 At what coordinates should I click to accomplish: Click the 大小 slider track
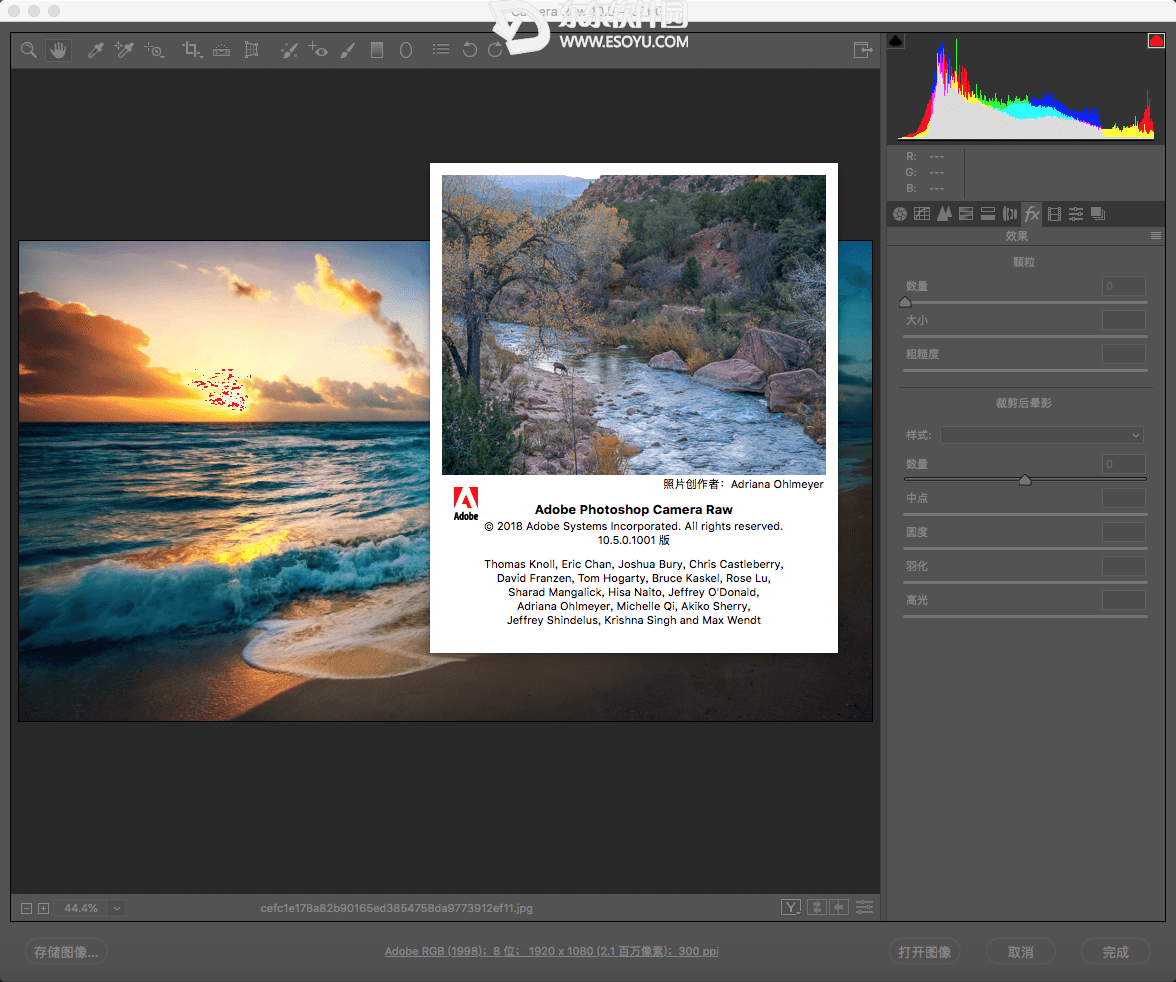pyautogui.click(x=1025, y=337)
